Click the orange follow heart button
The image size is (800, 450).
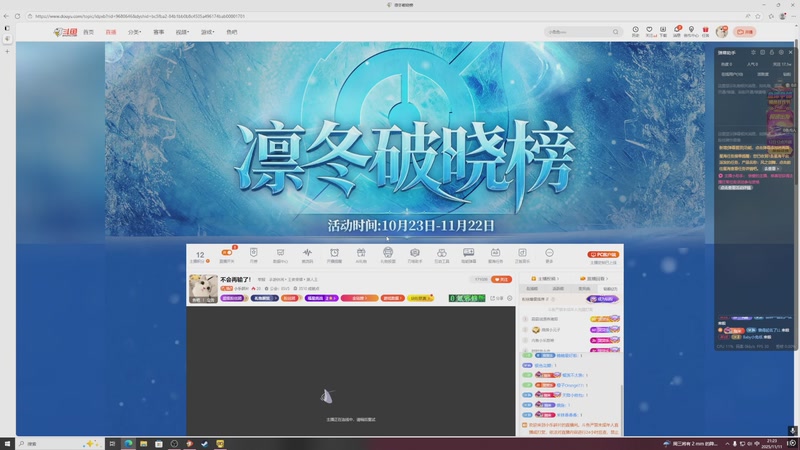502,280
